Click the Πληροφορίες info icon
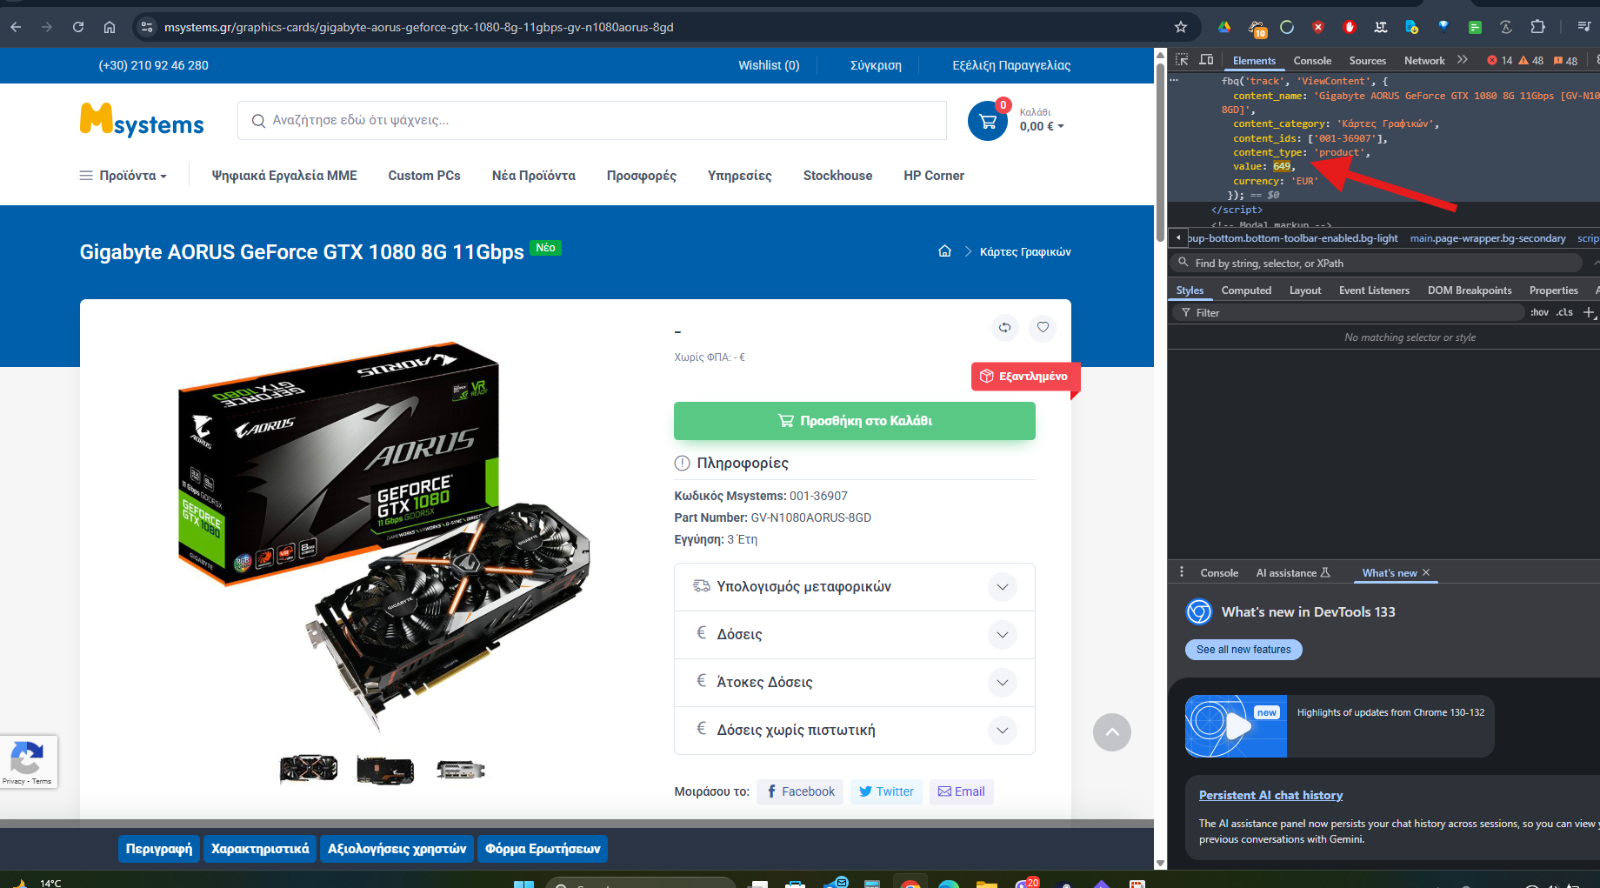This screenshot has height=888, width=1600. click(682, 463)
